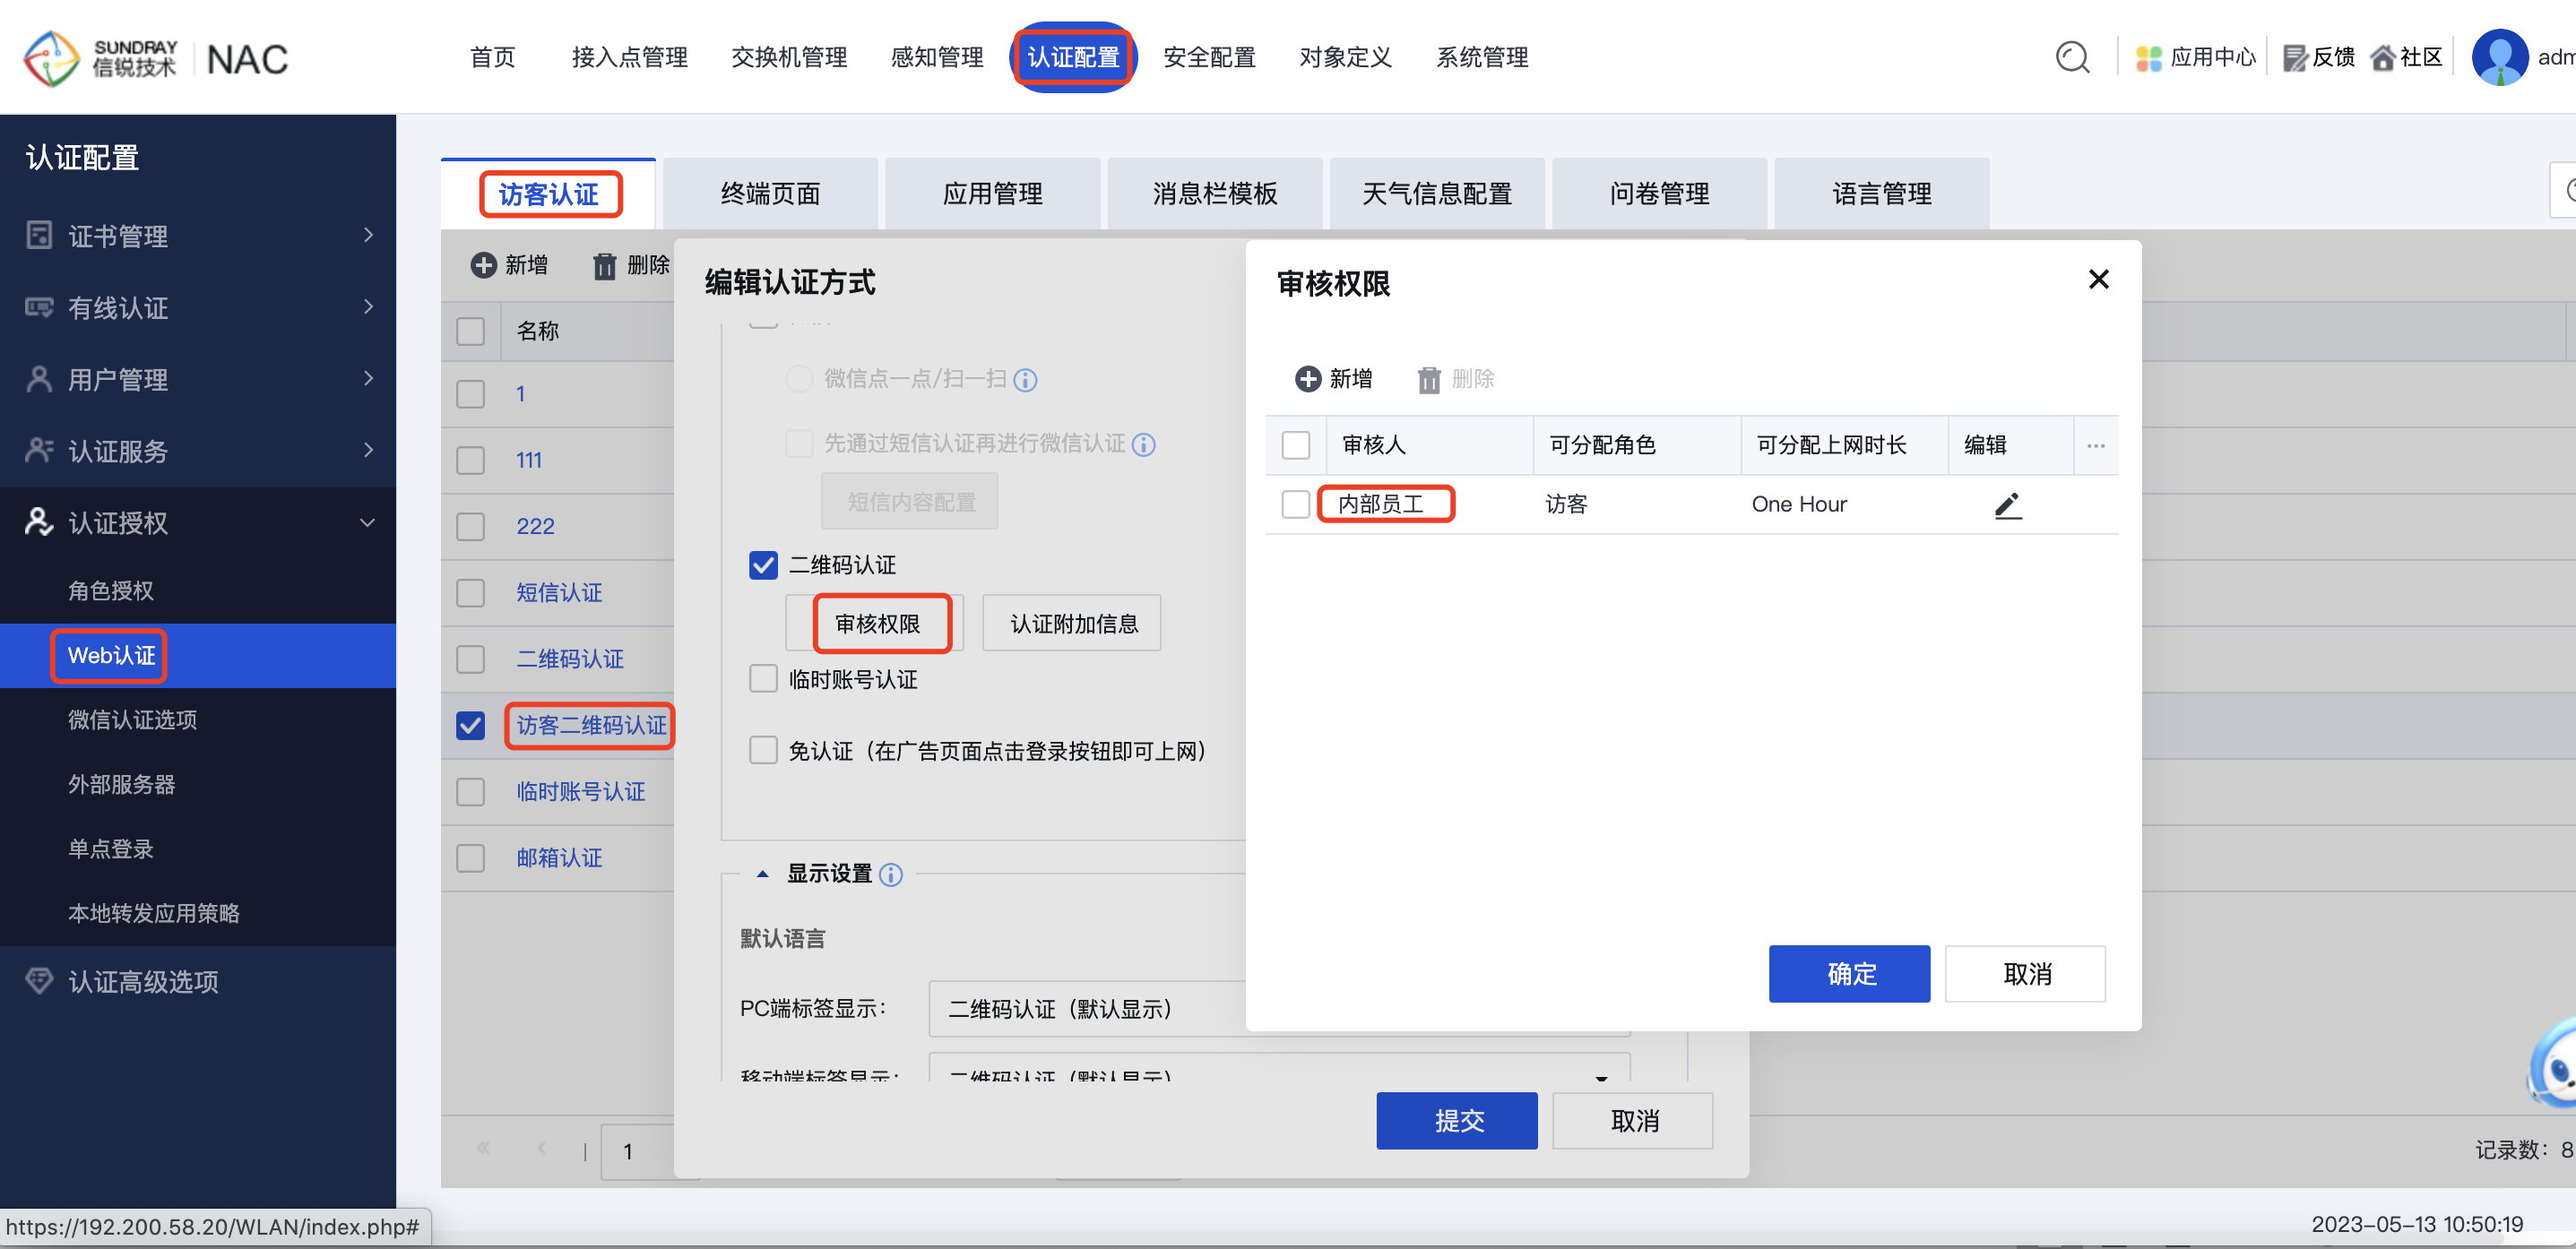Viewport: 2576px width, 1249px height.
Task: Click the search magnifier icon in header
Action: coord(2072,57)
